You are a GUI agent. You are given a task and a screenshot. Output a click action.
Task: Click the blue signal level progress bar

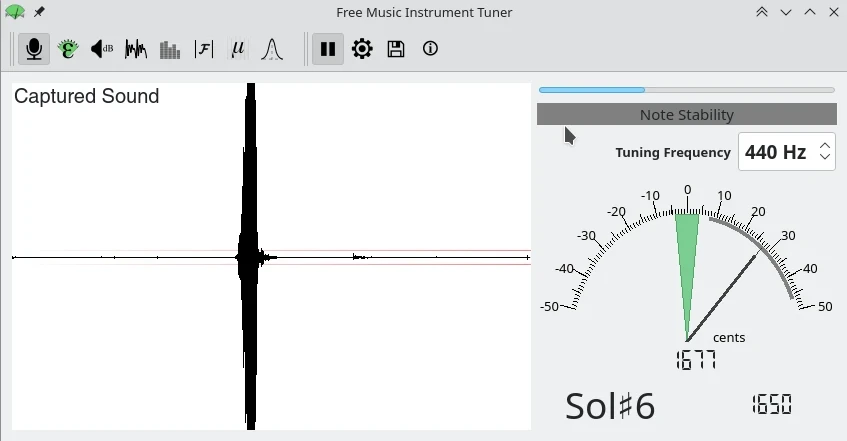(687, 90)
